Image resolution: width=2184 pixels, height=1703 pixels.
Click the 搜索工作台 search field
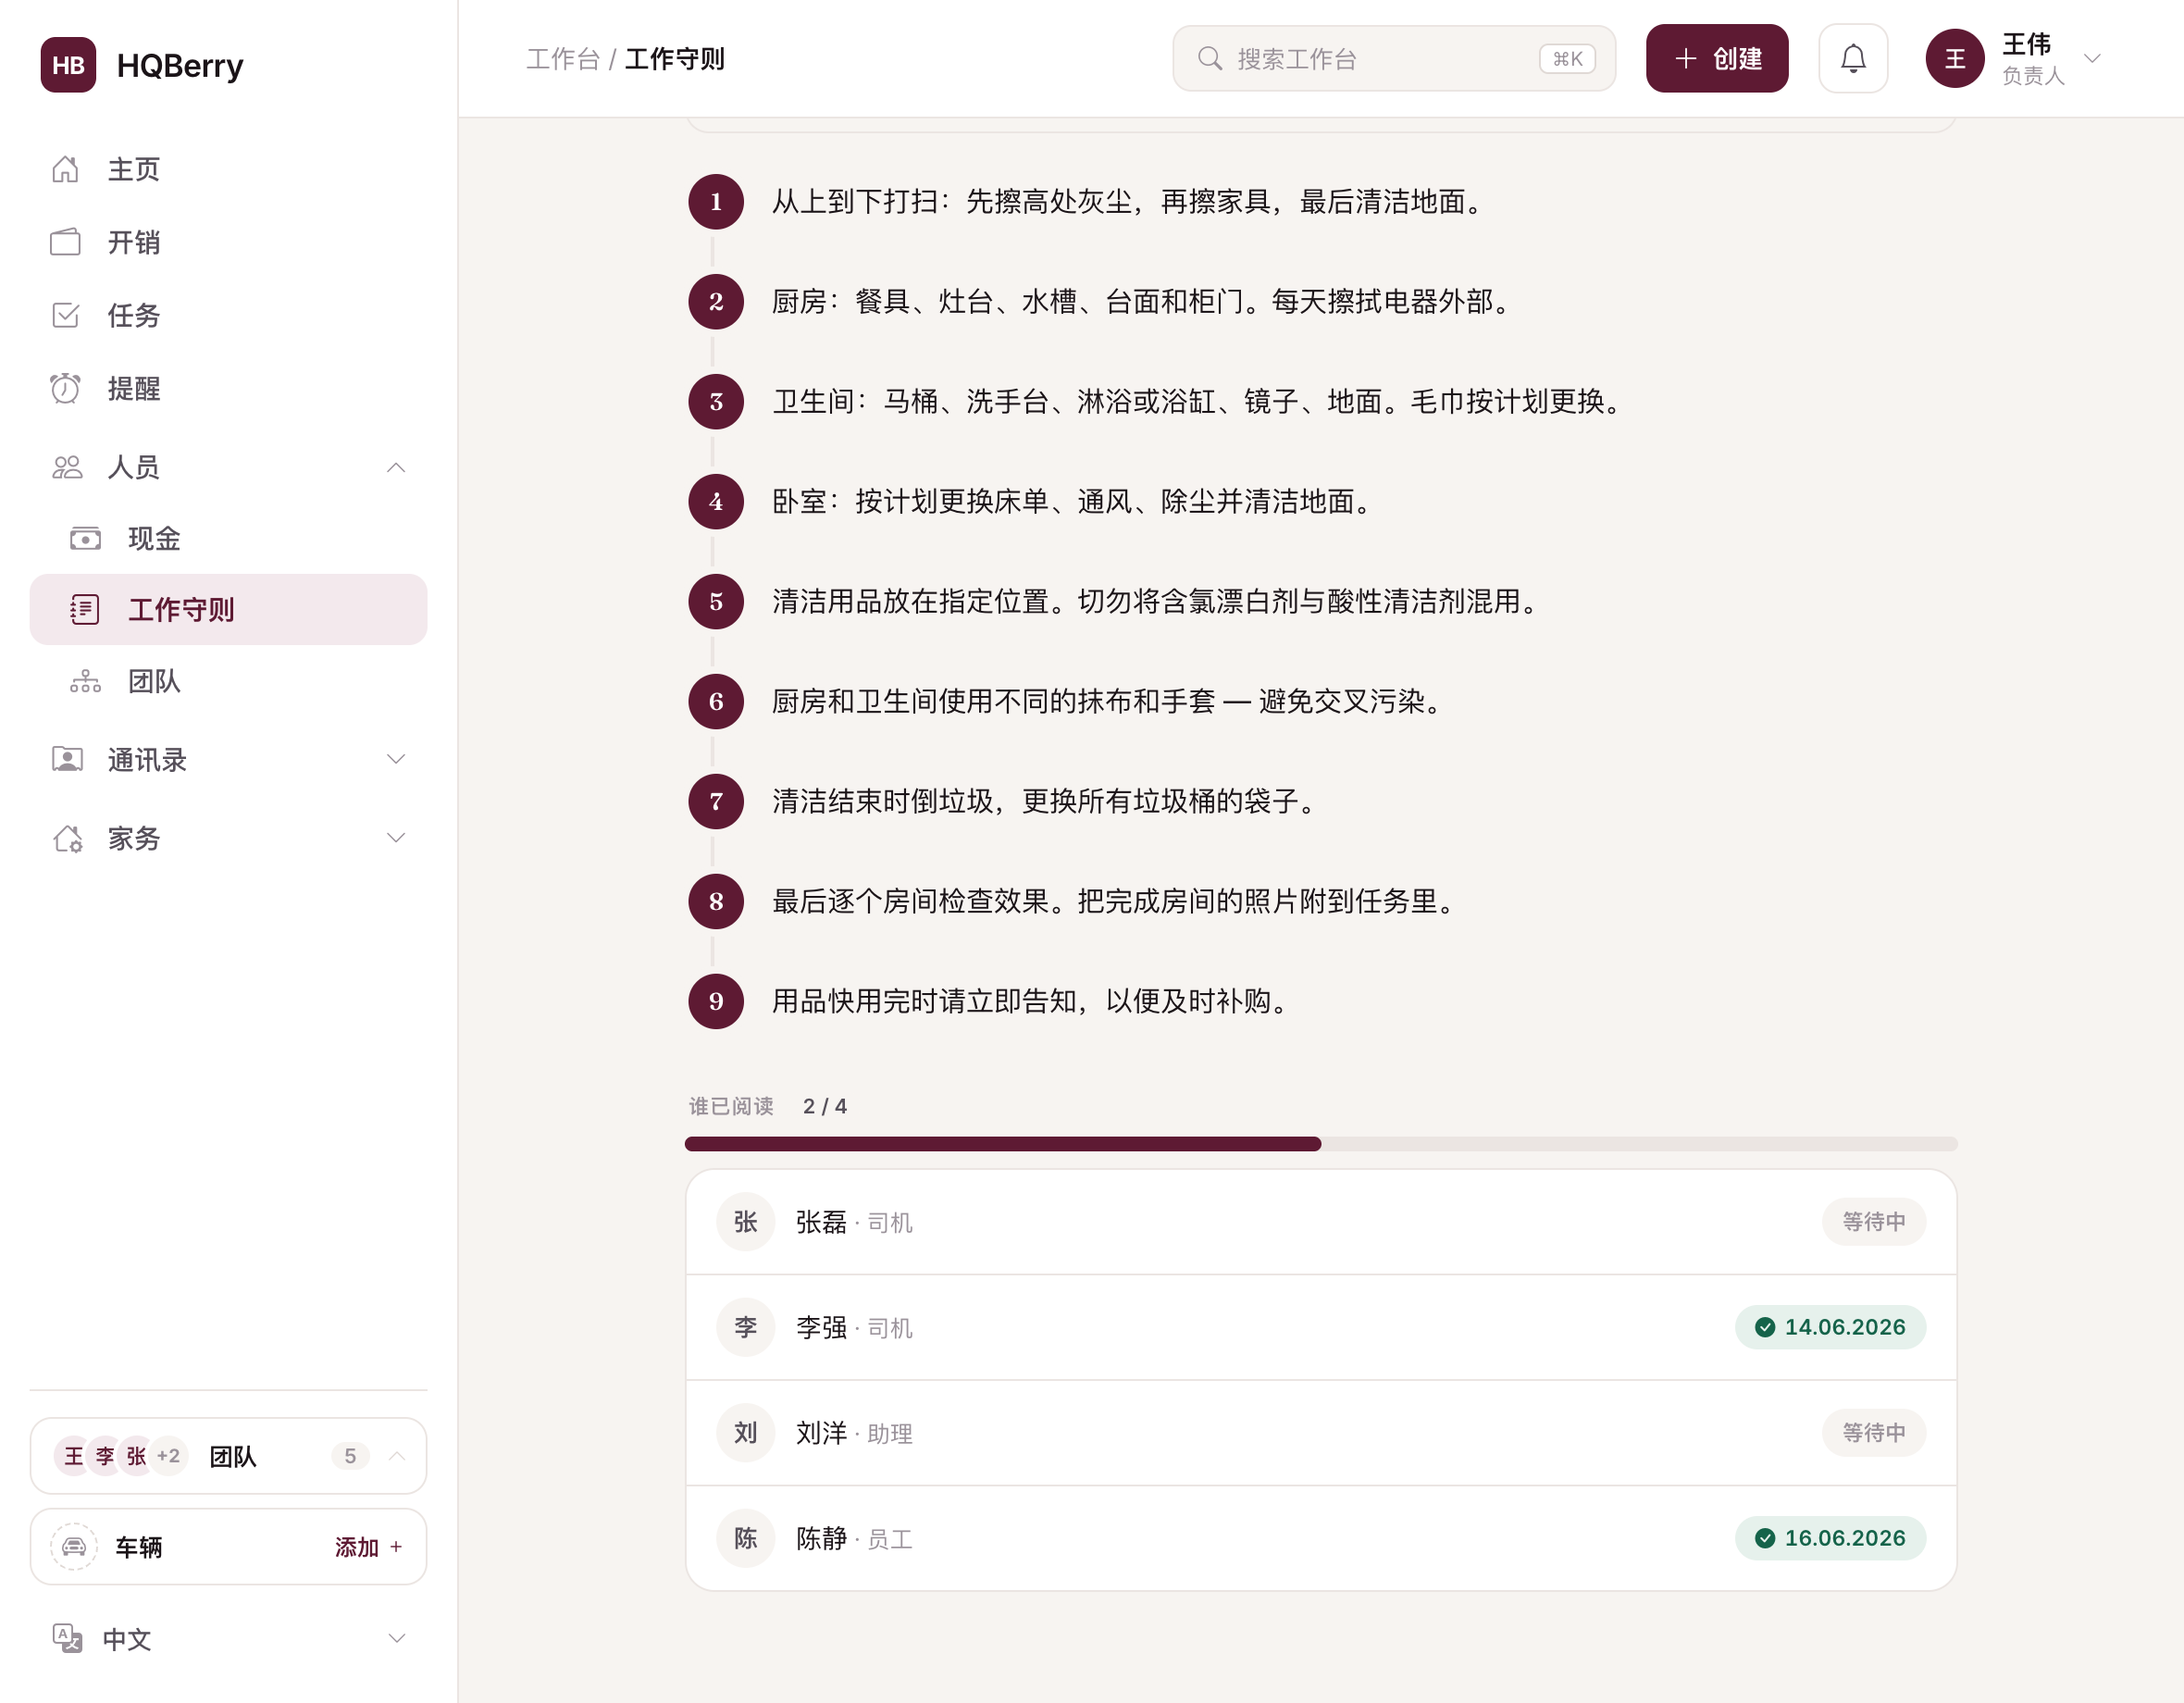(1394, 58)
